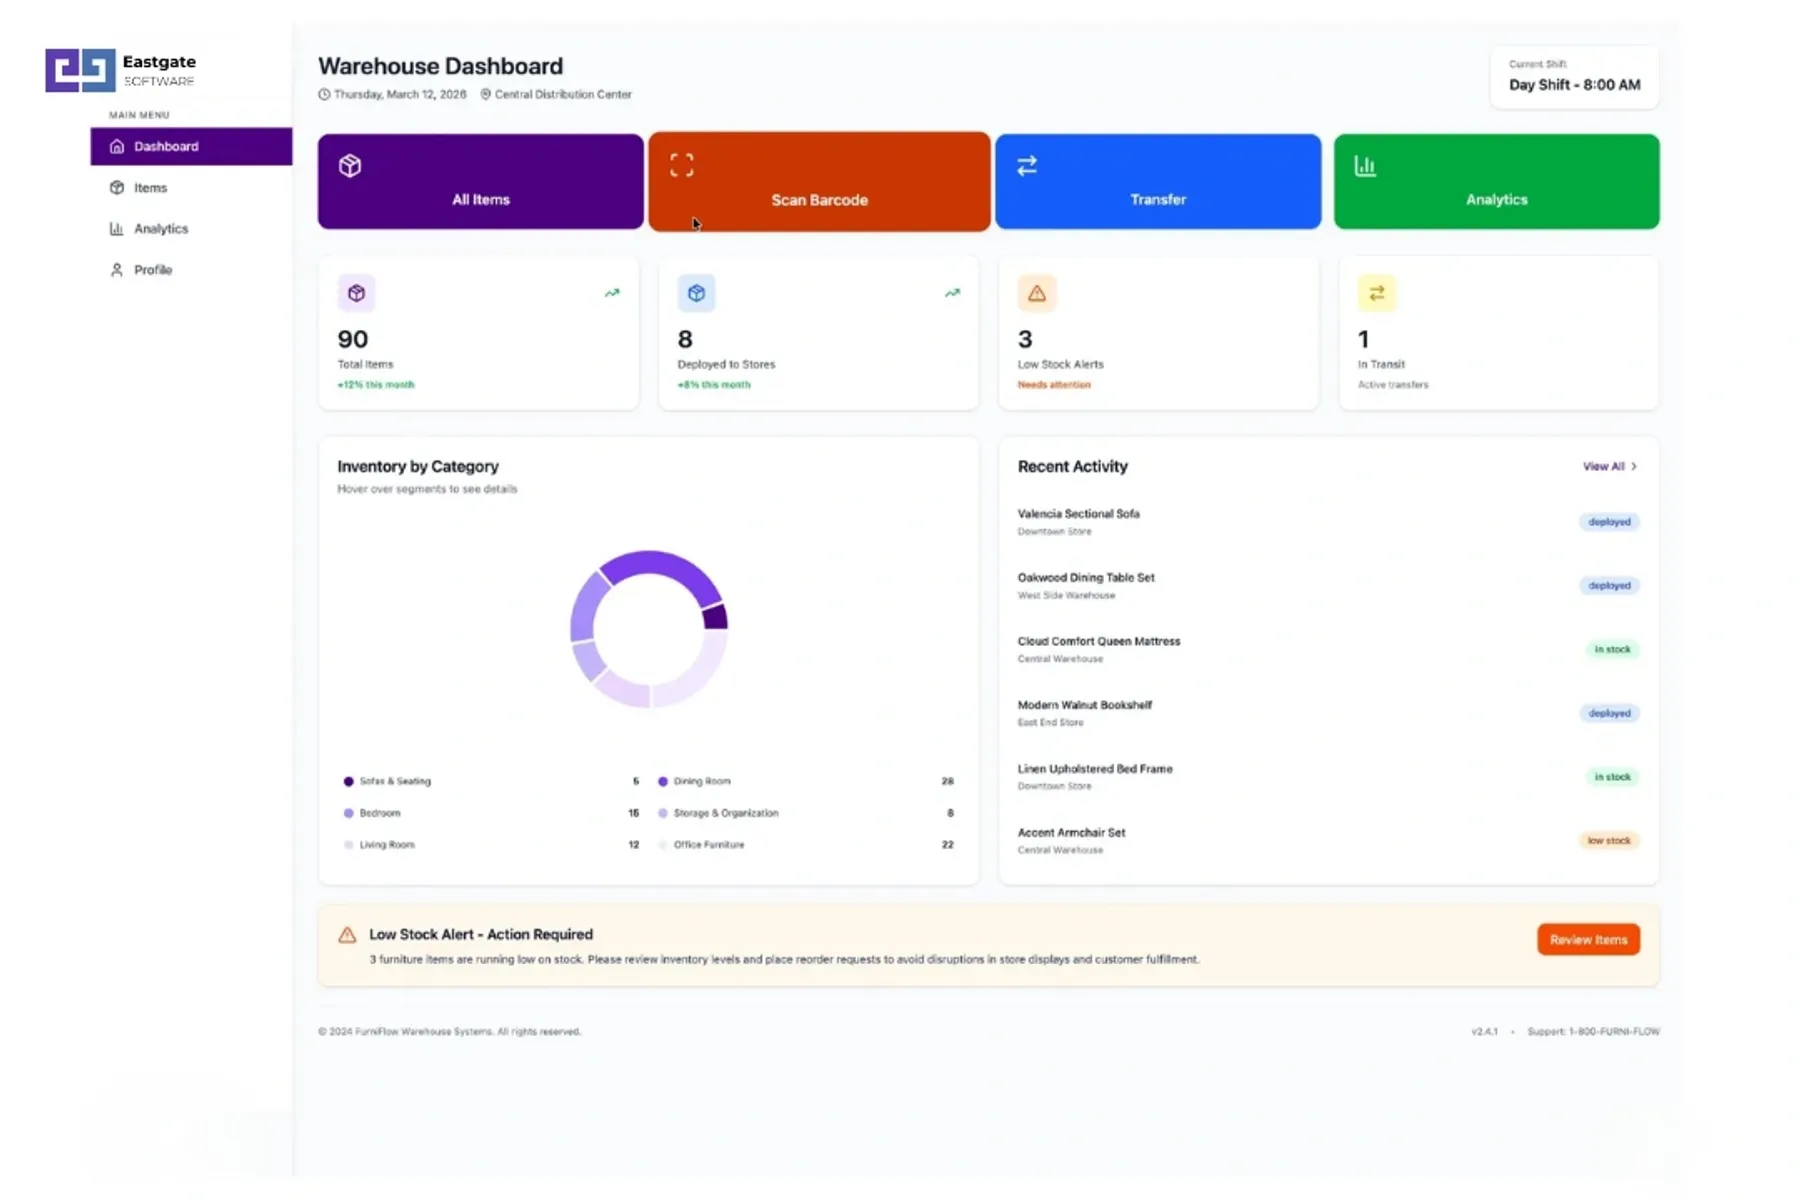Click the In Transit transfer icon

point(1377,293)
